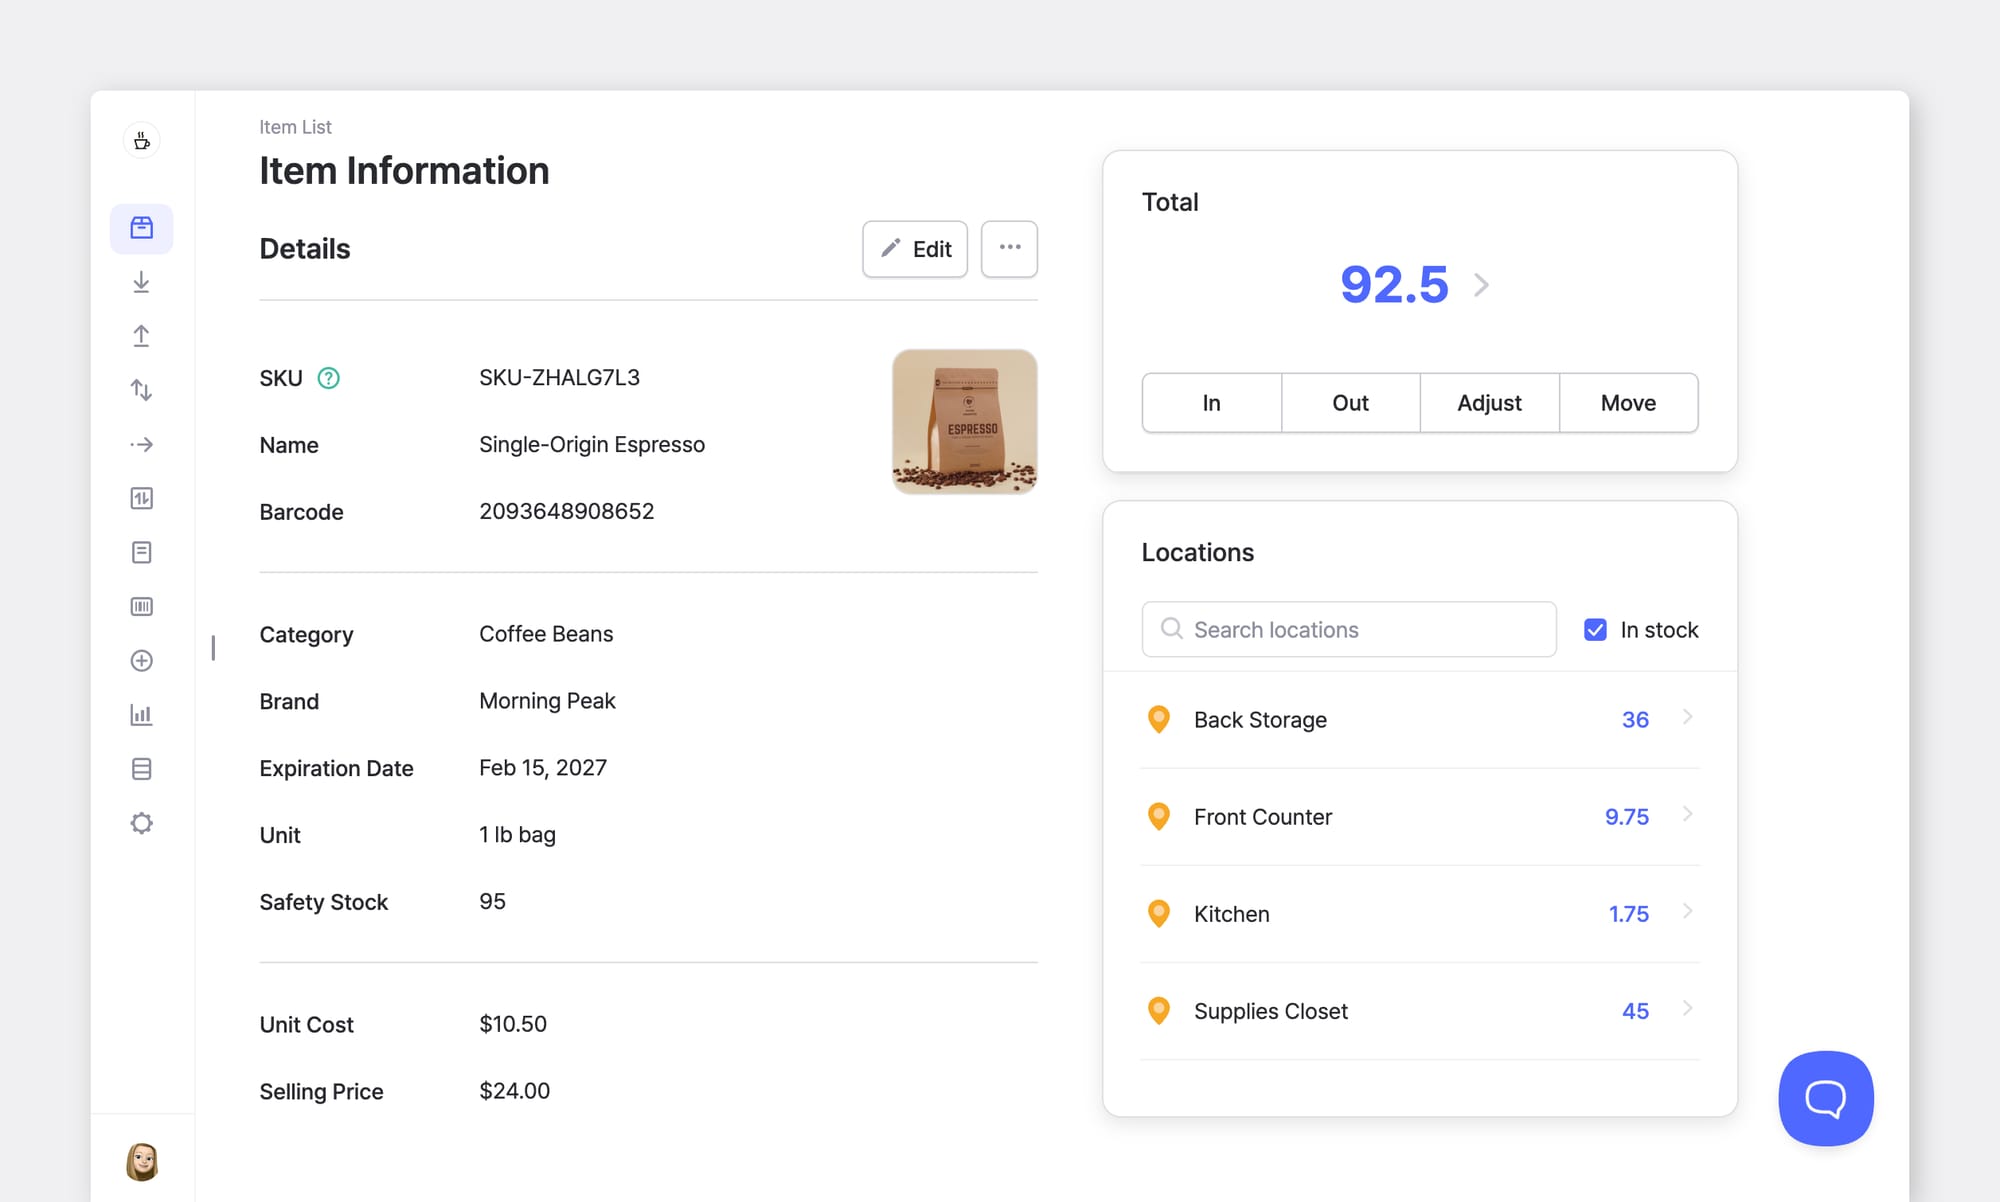The image size is (2000, 1202).
Task: Click the expiration date Feb 15, 2027
Action: [x=543, y=768]
